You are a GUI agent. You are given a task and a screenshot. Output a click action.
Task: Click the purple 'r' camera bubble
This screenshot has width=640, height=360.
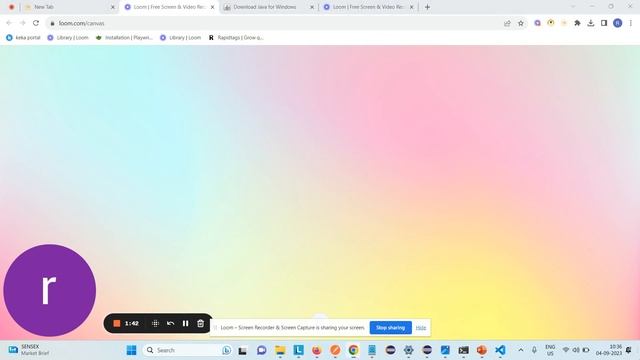pyautogui.click(x=50, y=290)
